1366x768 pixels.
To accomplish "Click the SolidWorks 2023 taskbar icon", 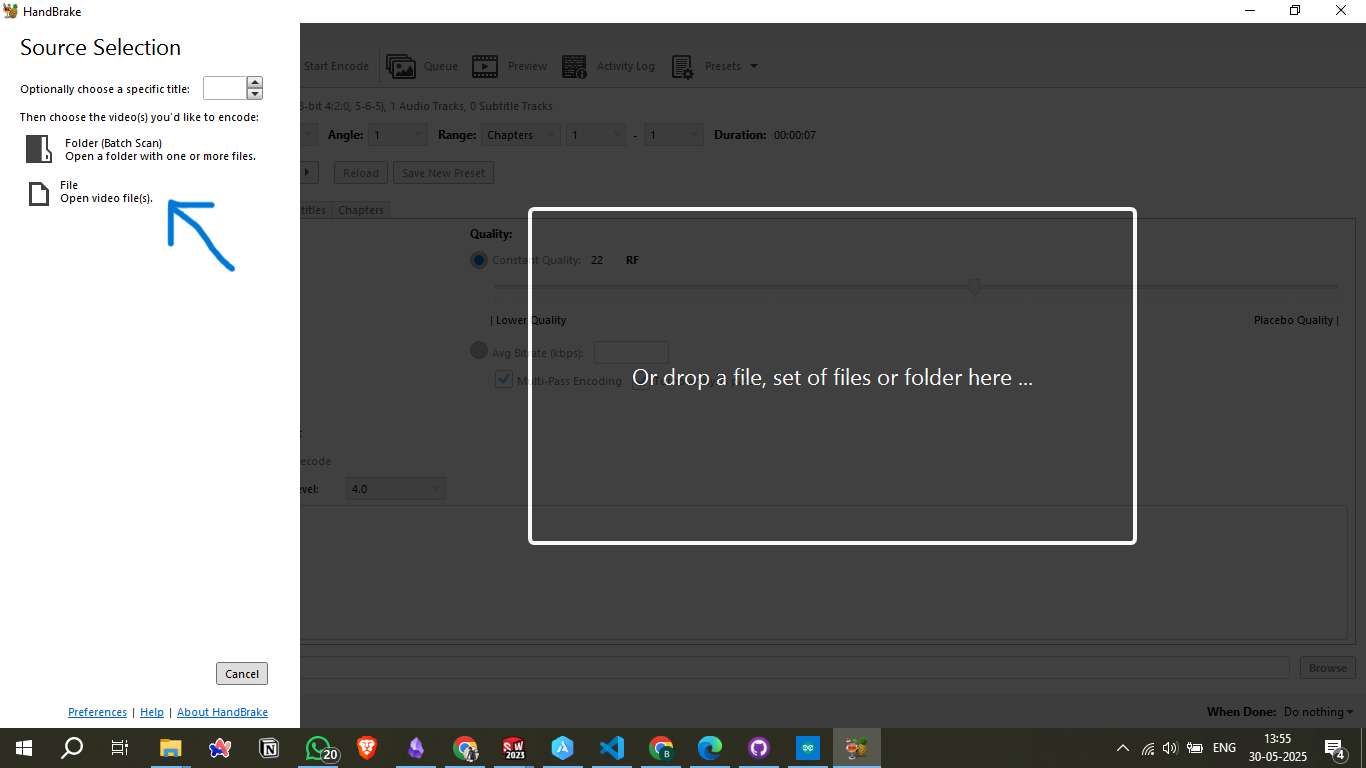I will [514, 748].
